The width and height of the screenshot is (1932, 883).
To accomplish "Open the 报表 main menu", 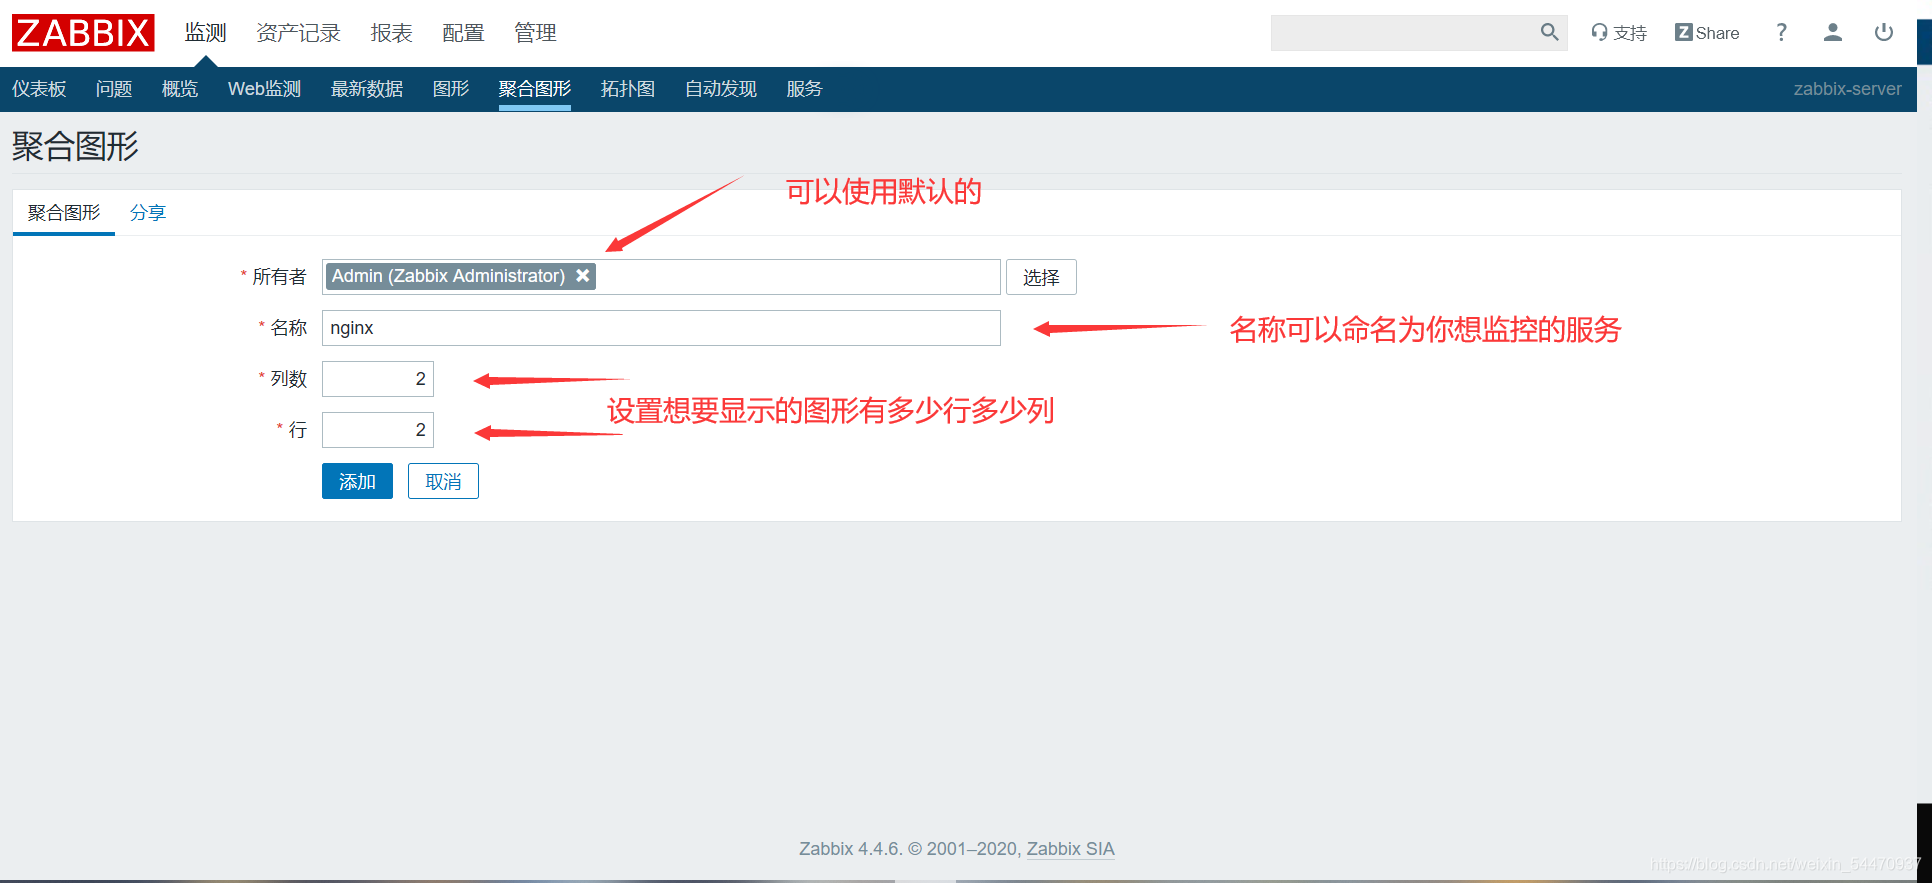I will tap(391, 33).
